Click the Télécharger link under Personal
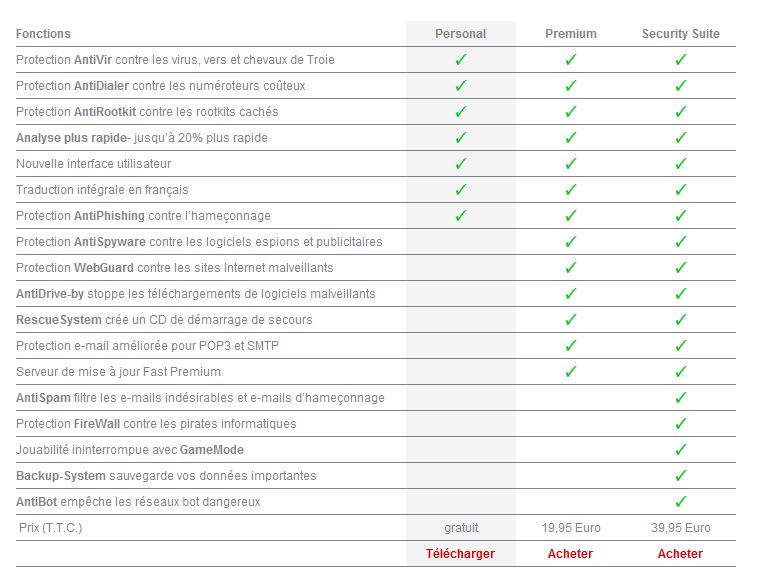757x570 pixels. point(460,554)
